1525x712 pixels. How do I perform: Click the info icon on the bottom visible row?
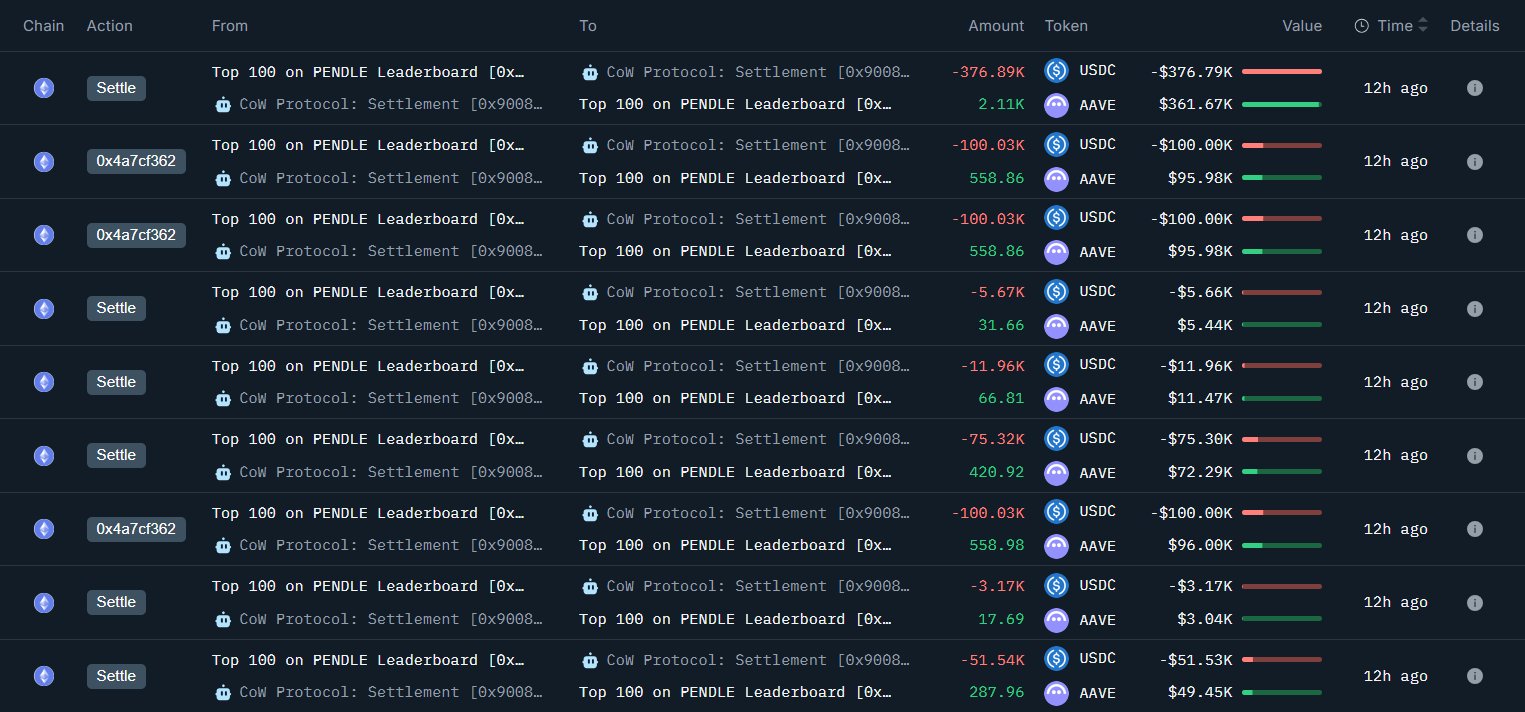tap(1474, 676)
